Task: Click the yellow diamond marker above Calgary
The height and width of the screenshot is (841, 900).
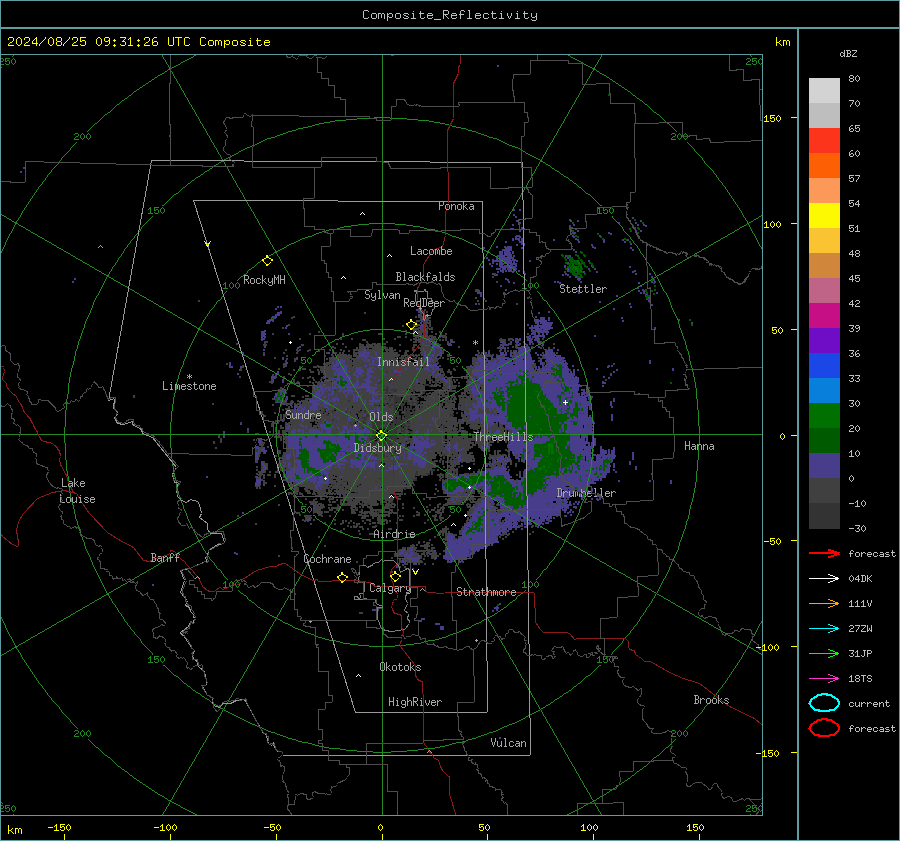Action: coord(395,576)
